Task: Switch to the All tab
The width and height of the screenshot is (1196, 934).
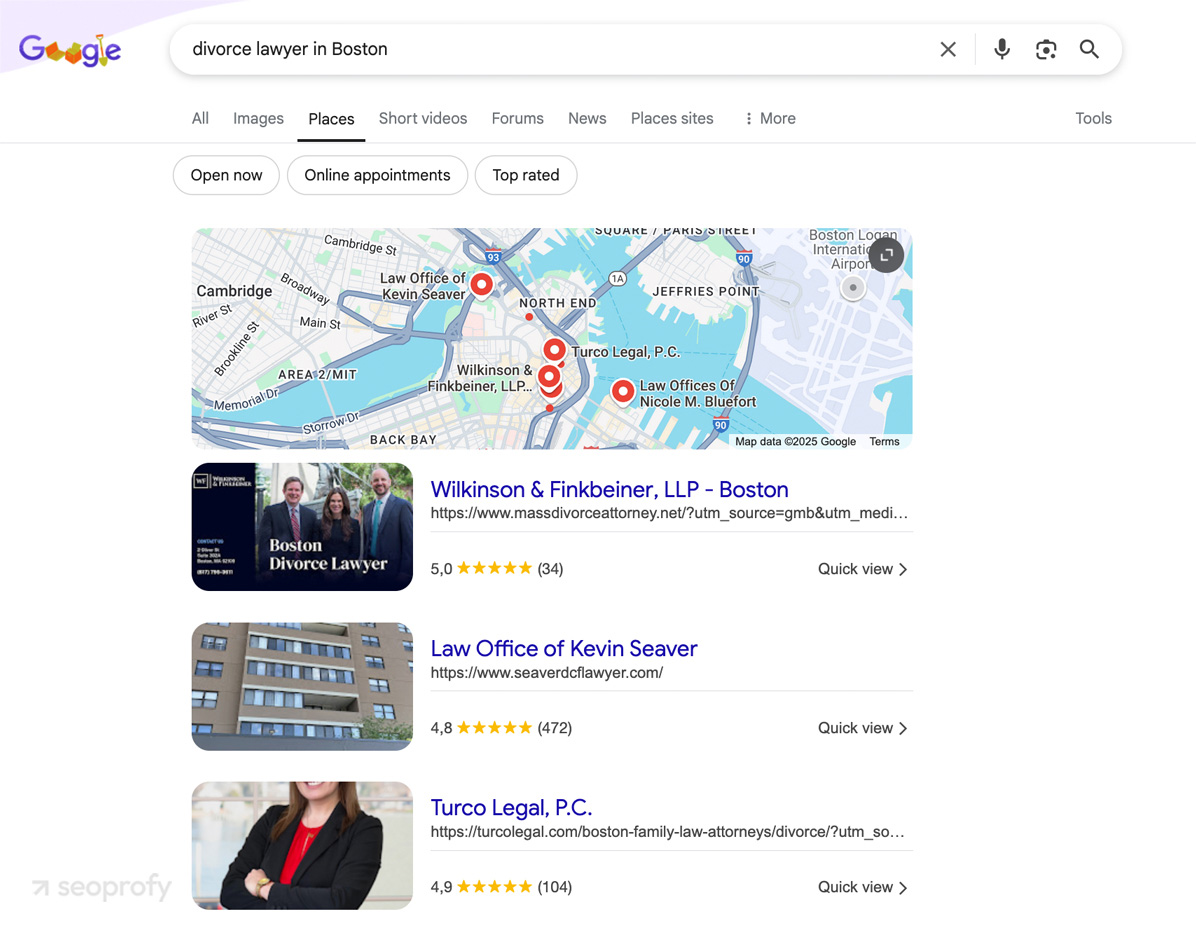Action: (x=200, y=118)
